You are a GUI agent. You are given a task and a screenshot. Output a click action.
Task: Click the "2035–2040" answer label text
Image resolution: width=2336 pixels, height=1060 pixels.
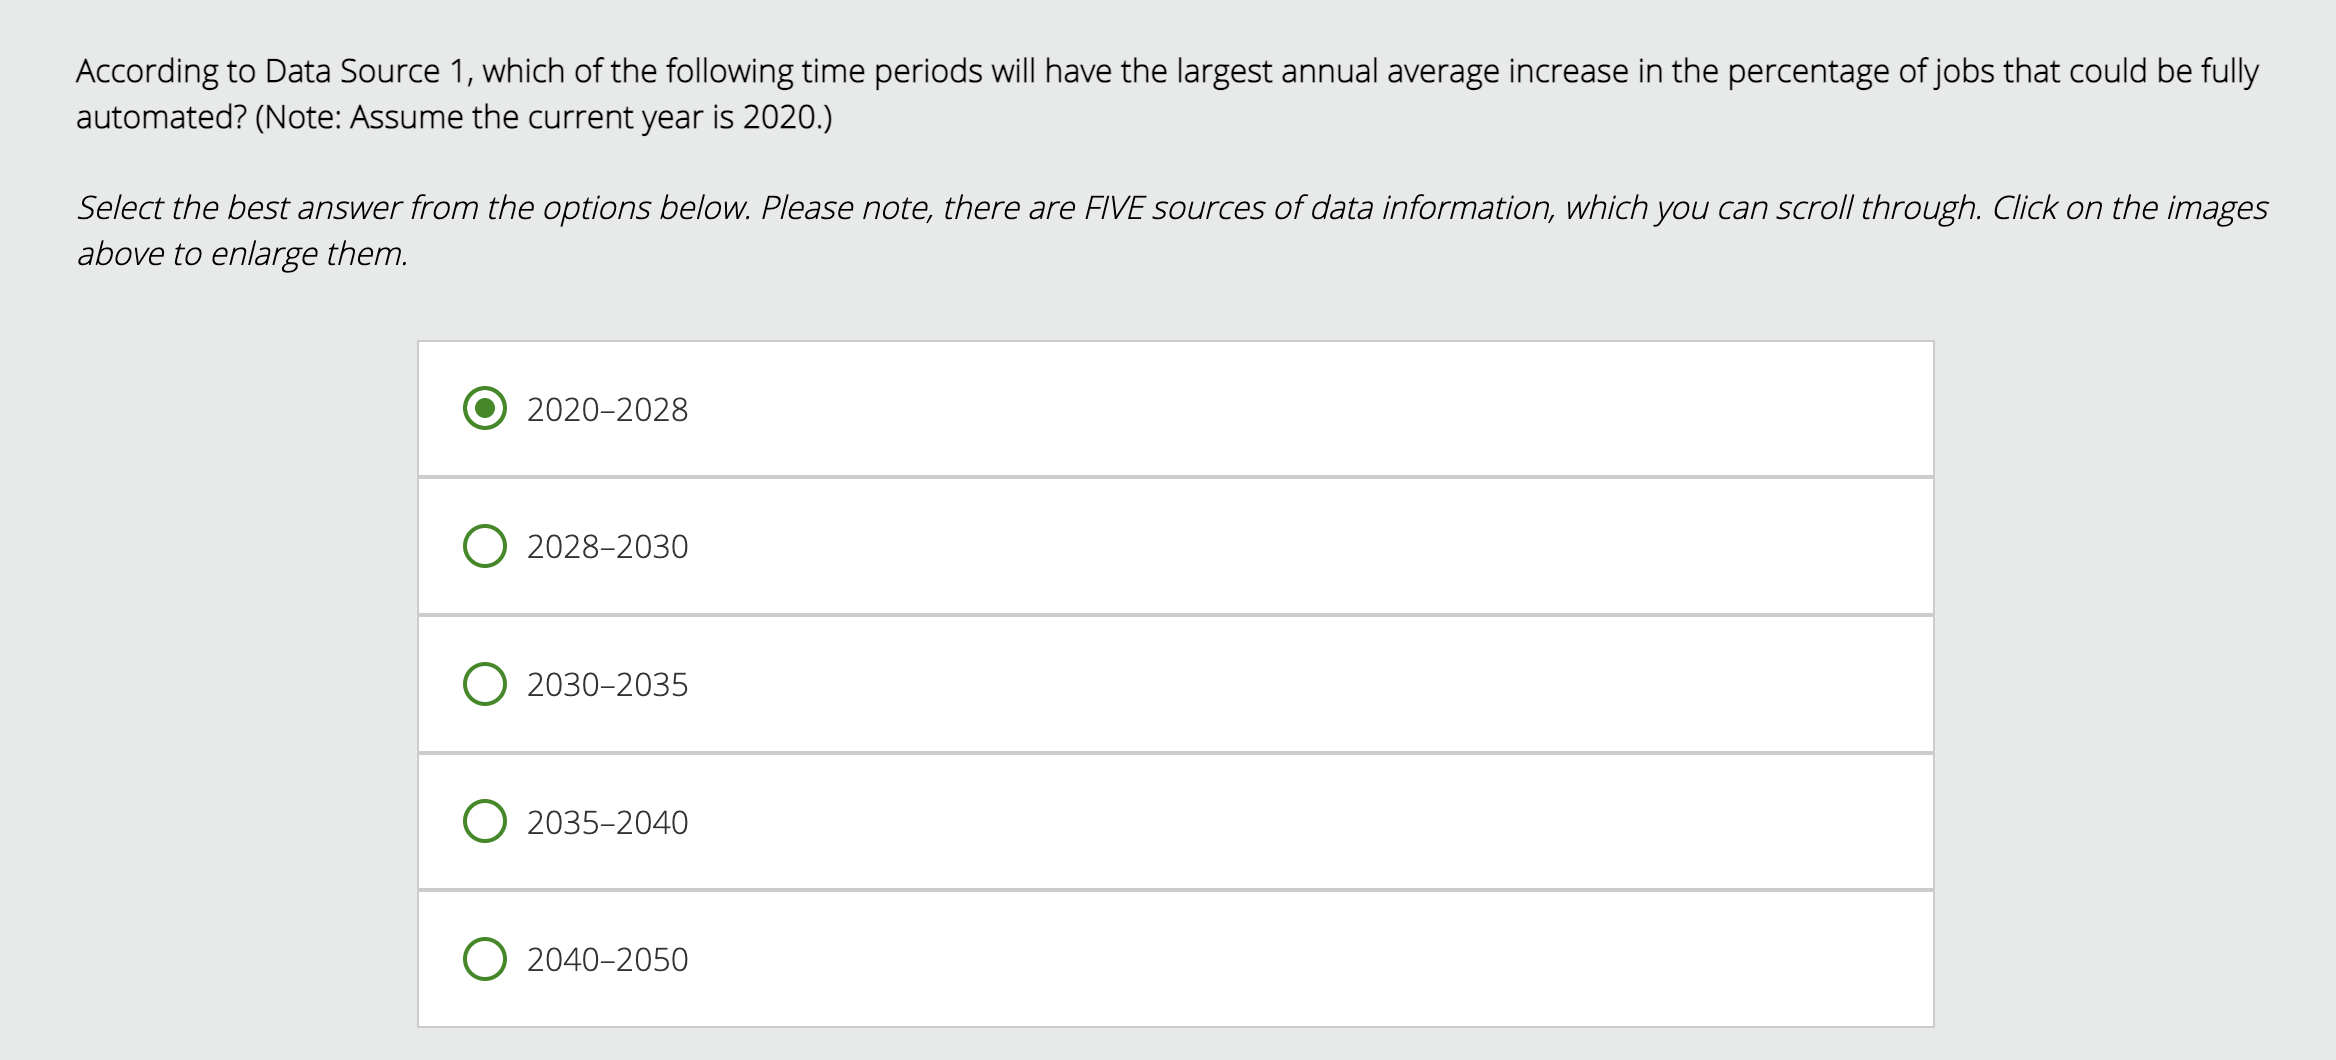pos(607,823)
